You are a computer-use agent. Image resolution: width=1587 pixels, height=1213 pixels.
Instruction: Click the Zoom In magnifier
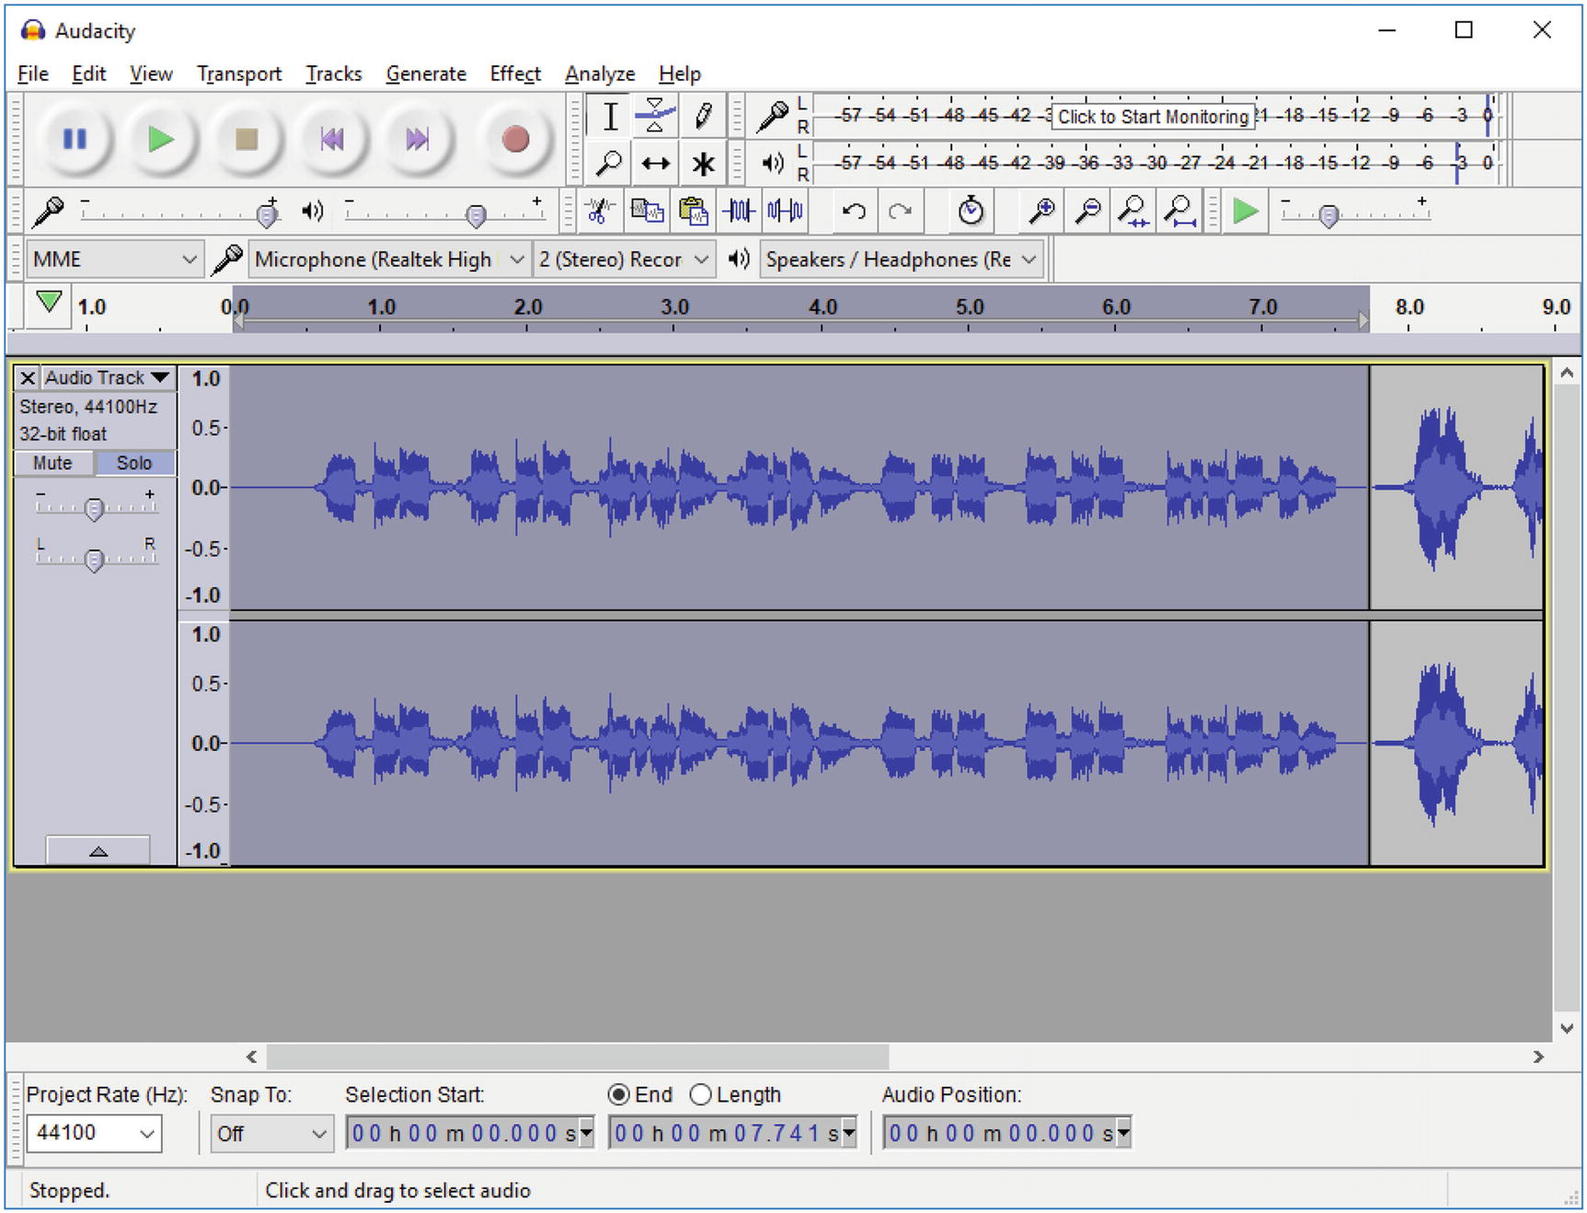(x=1041, y=211)
